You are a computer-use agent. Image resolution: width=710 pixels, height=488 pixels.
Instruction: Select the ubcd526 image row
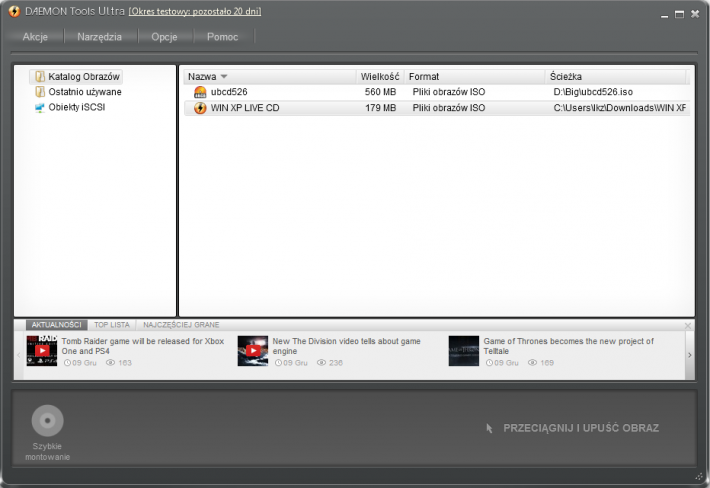coord(437,92)
